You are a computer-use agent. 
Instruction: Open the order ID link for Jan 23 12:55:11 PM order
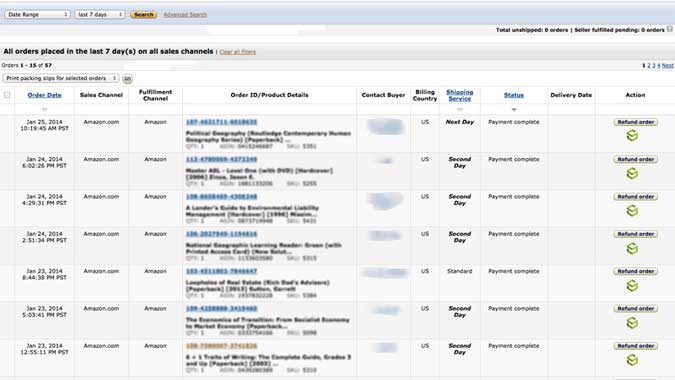(x=221, y=346)
